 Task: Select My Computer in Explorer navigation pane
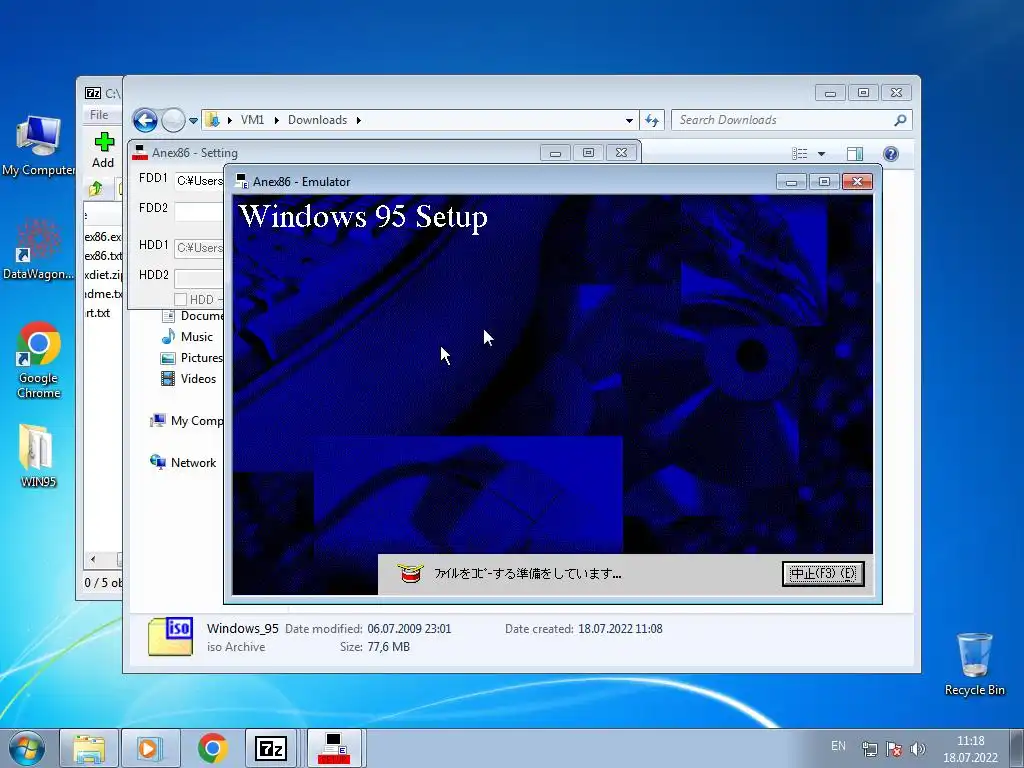click(x=187, y=421)
